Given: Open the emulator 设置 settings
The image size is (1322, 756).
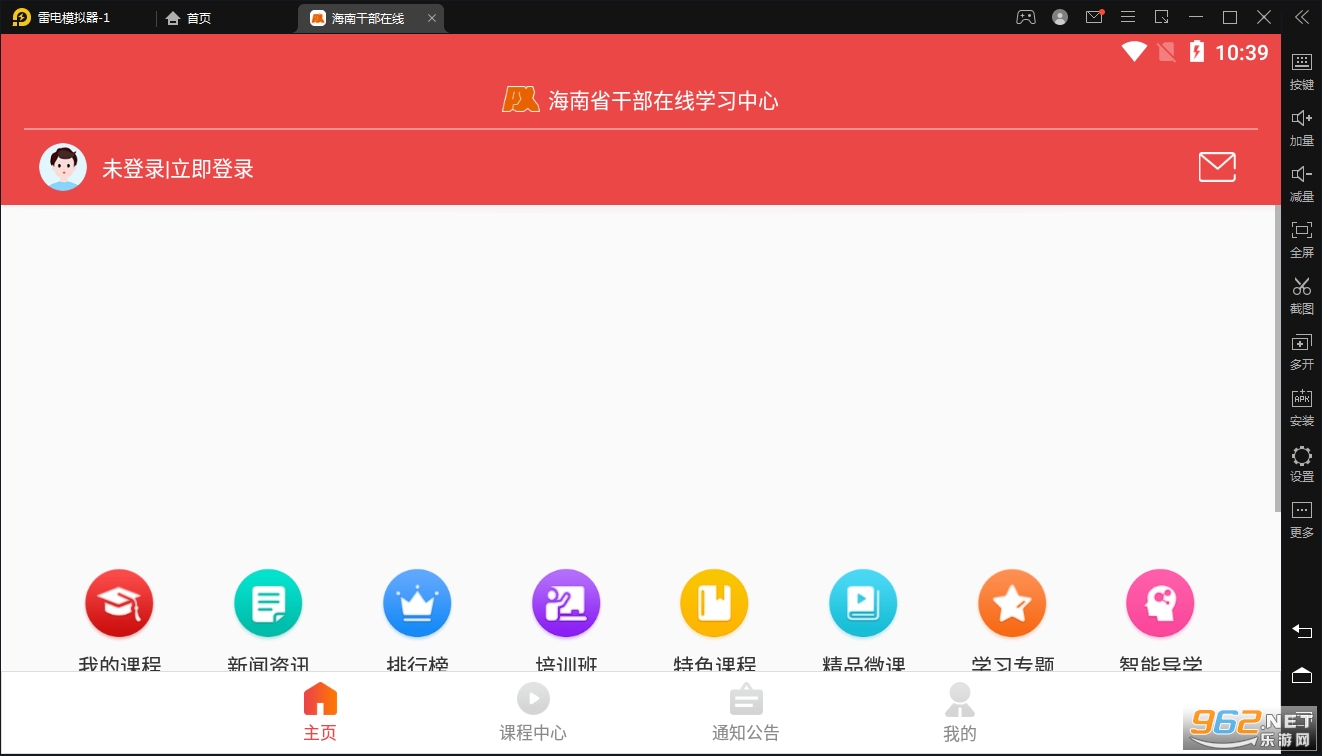Looking at the screenshot, I should click(x=1301, y=463).
